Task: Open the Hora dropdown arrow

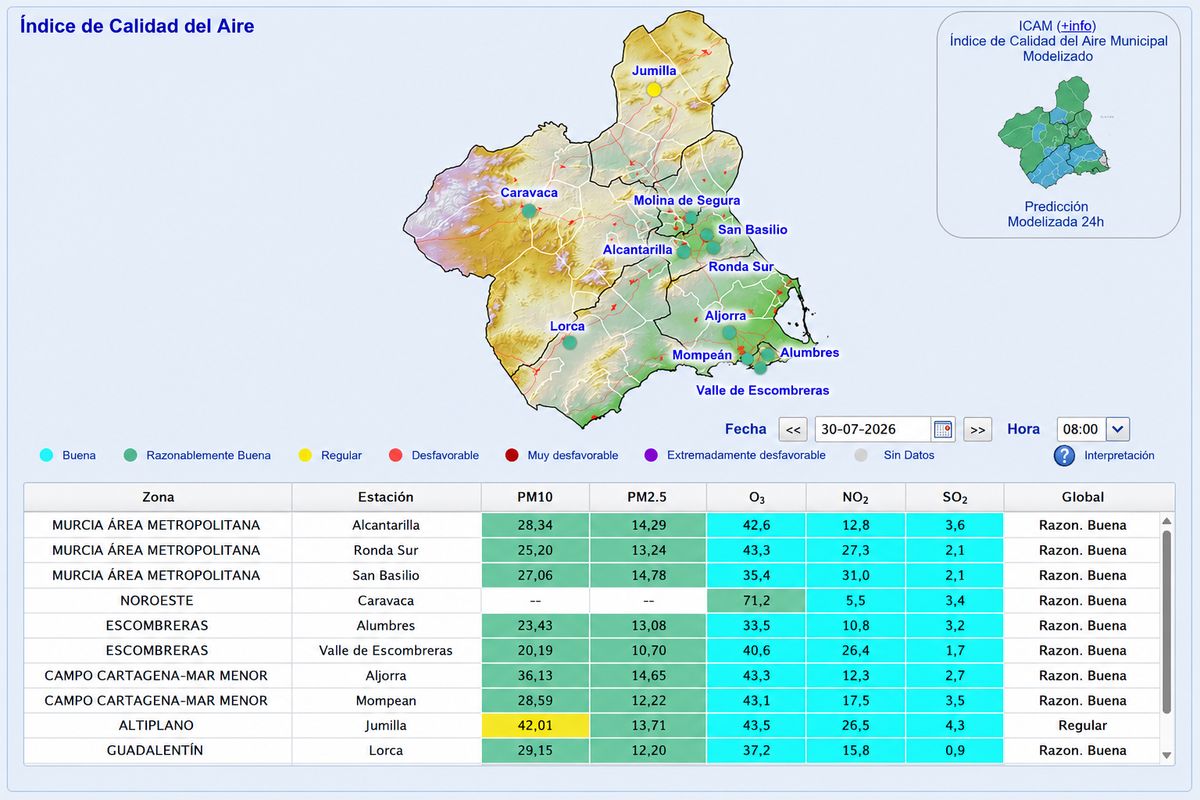Action: click(1118, 429)
